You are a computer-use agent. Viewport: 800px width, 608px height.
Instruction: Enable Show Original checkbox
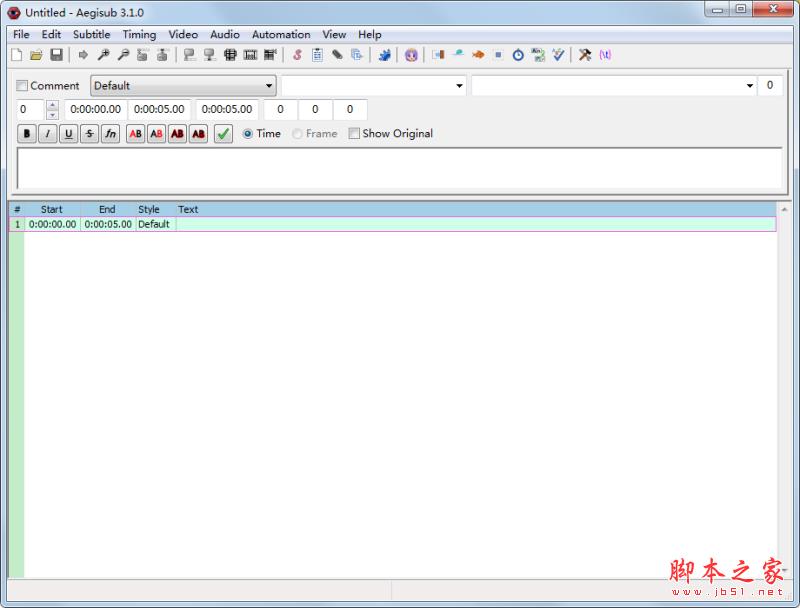coord(354,133)
